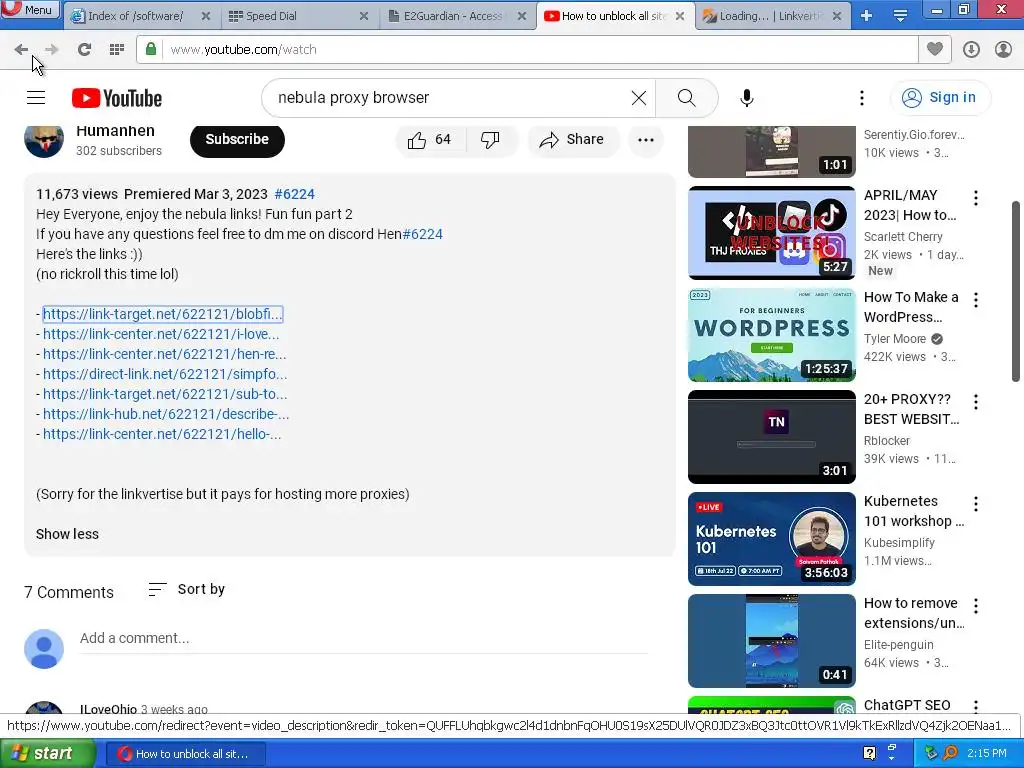Reload the page with the refresh icon
This screenshot has height=768, width=1024.
(x=84, y=49)
